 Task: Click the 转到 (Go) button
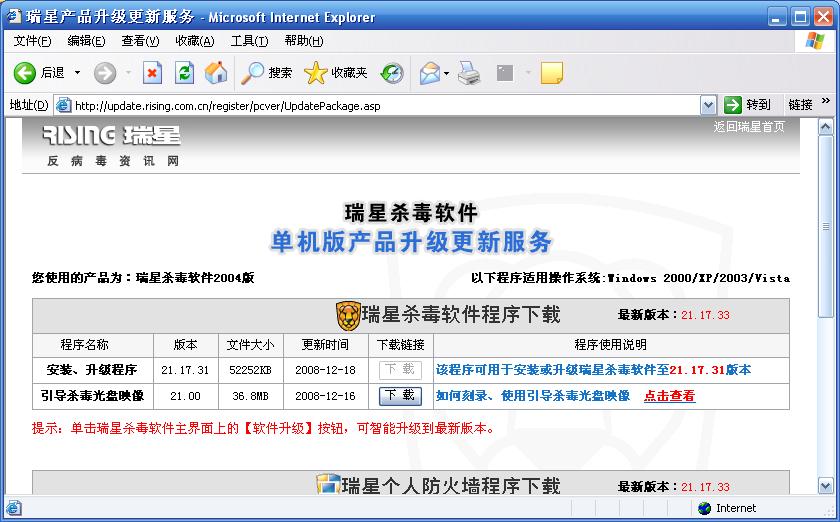point(747,105)
